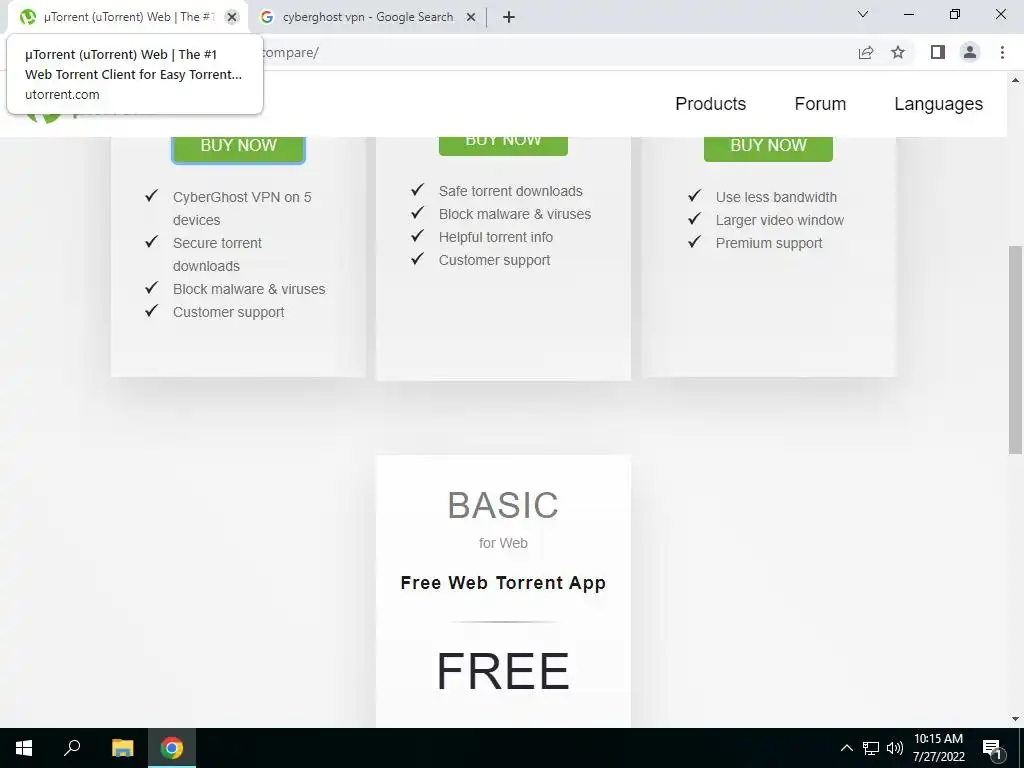This screenshot has height=768, width=1024.
Task: Click the scrollbar down arrow
Action: point(1016,719)
